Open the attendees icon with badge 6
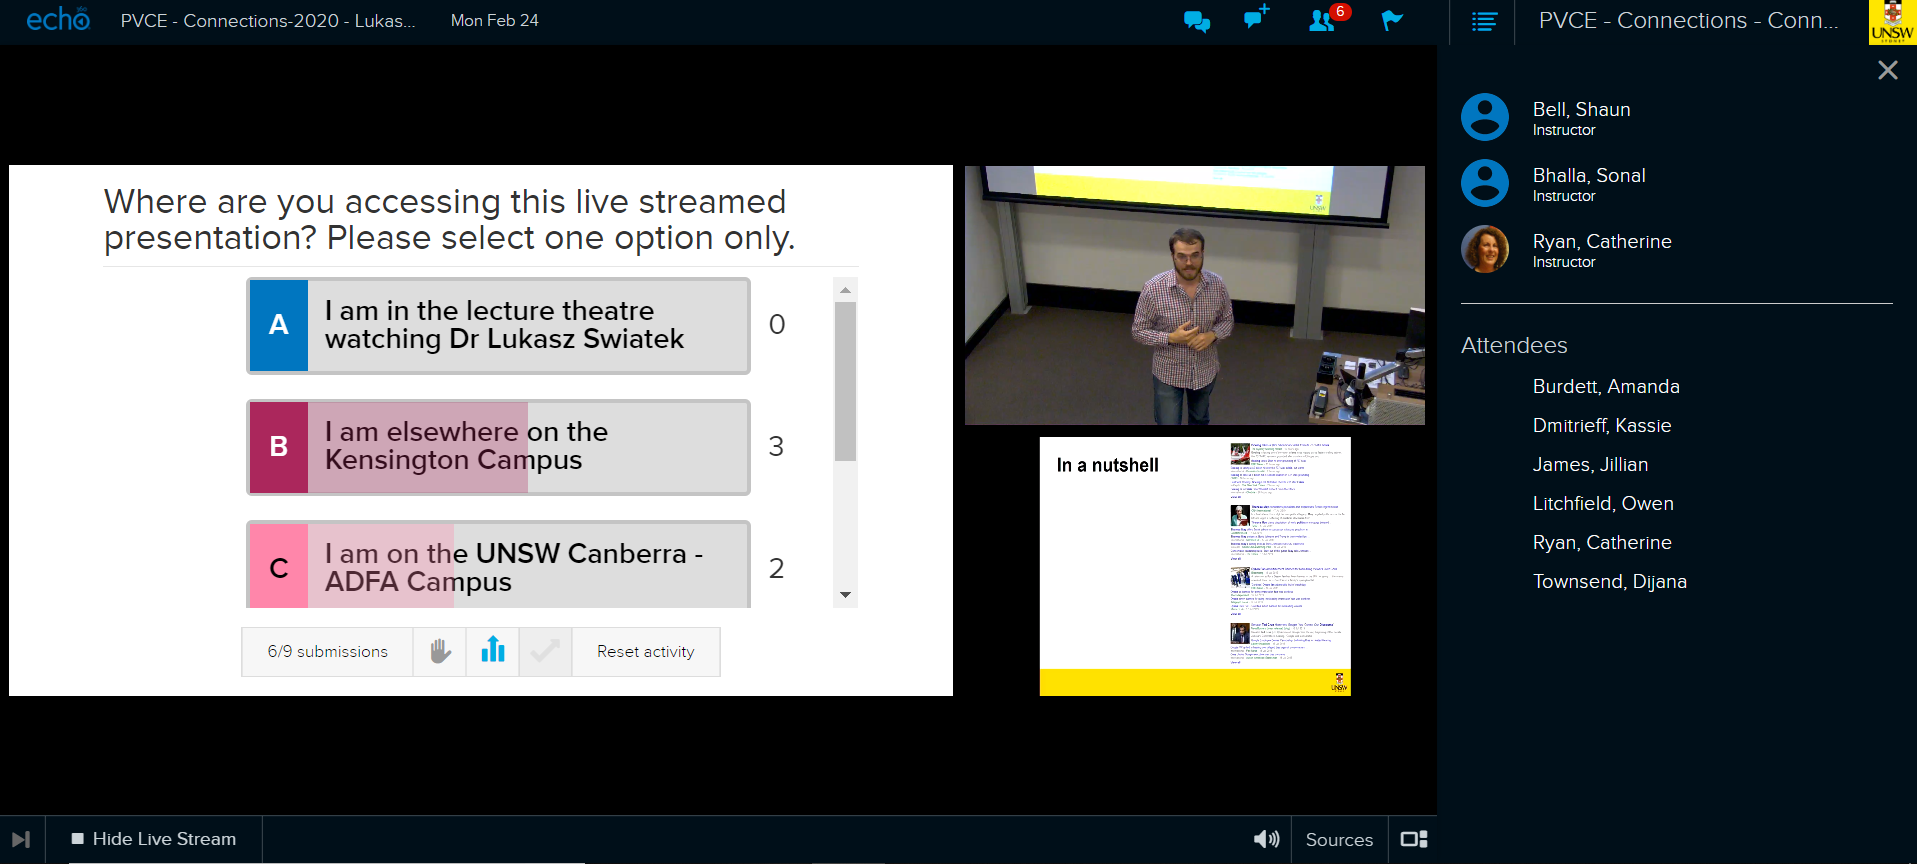The width and height of the screenshot is (1917, 864). pyautogui.click(x=1328, y=18)
